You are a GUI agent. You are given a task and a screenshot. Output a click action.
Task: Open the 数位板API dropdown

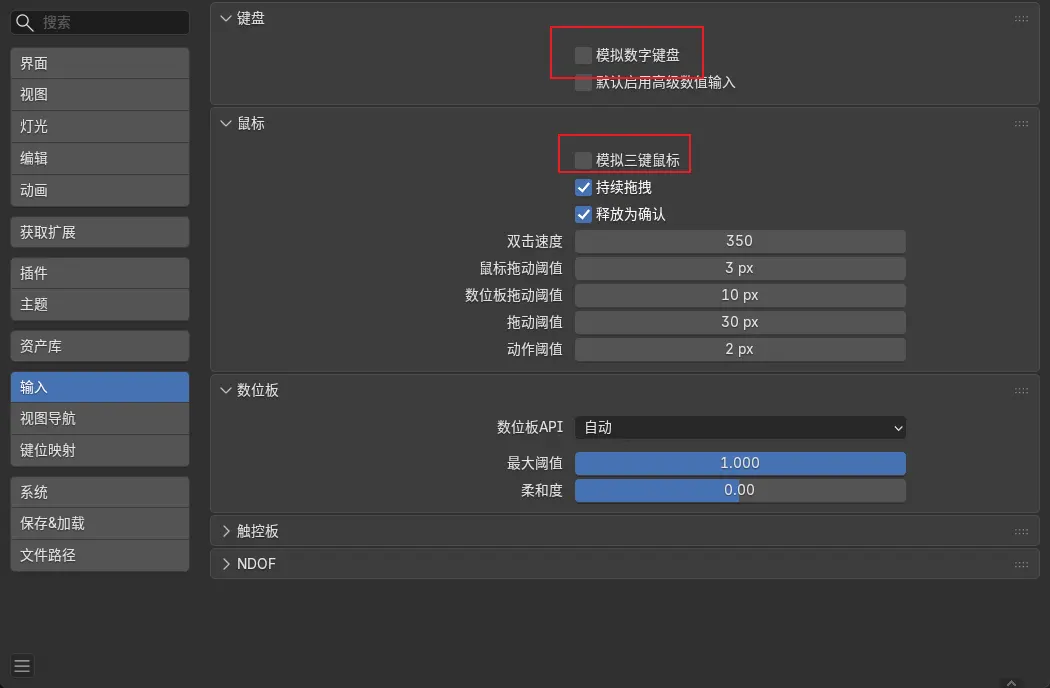click(x=740, y=428)
